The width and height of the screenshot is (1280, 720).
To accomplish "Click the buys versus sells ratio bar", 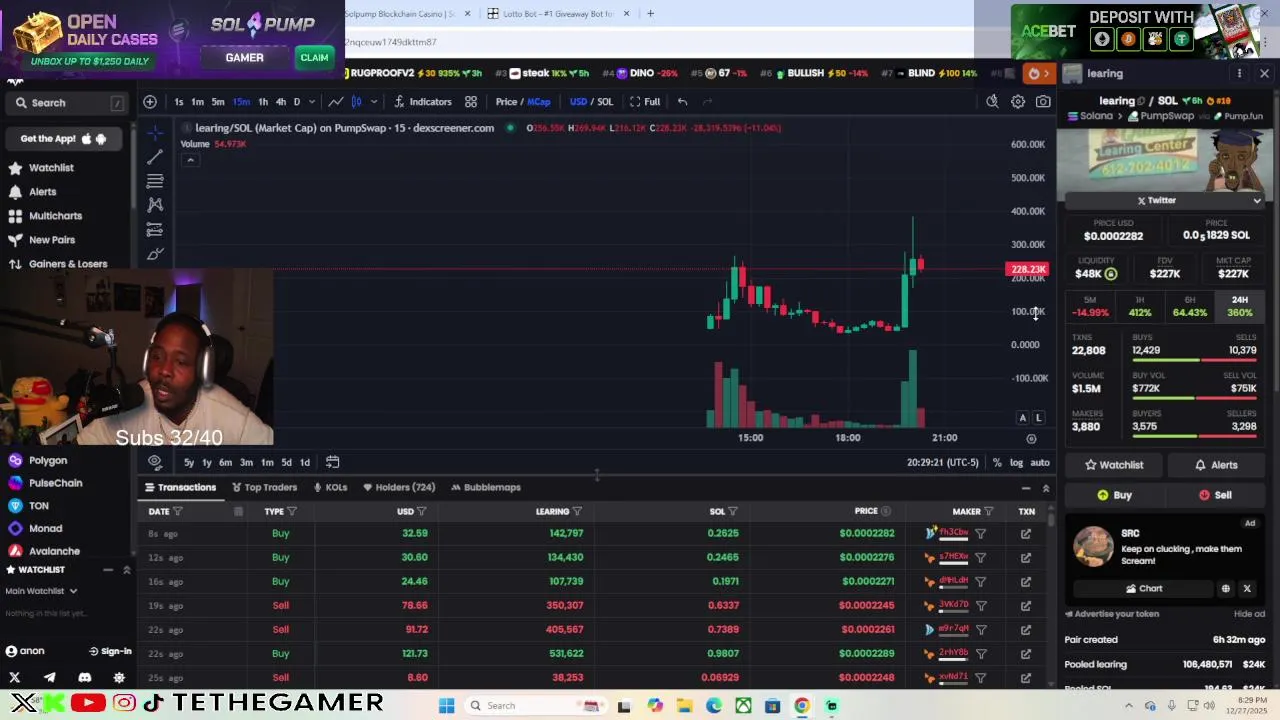I will coord(1194,360).
